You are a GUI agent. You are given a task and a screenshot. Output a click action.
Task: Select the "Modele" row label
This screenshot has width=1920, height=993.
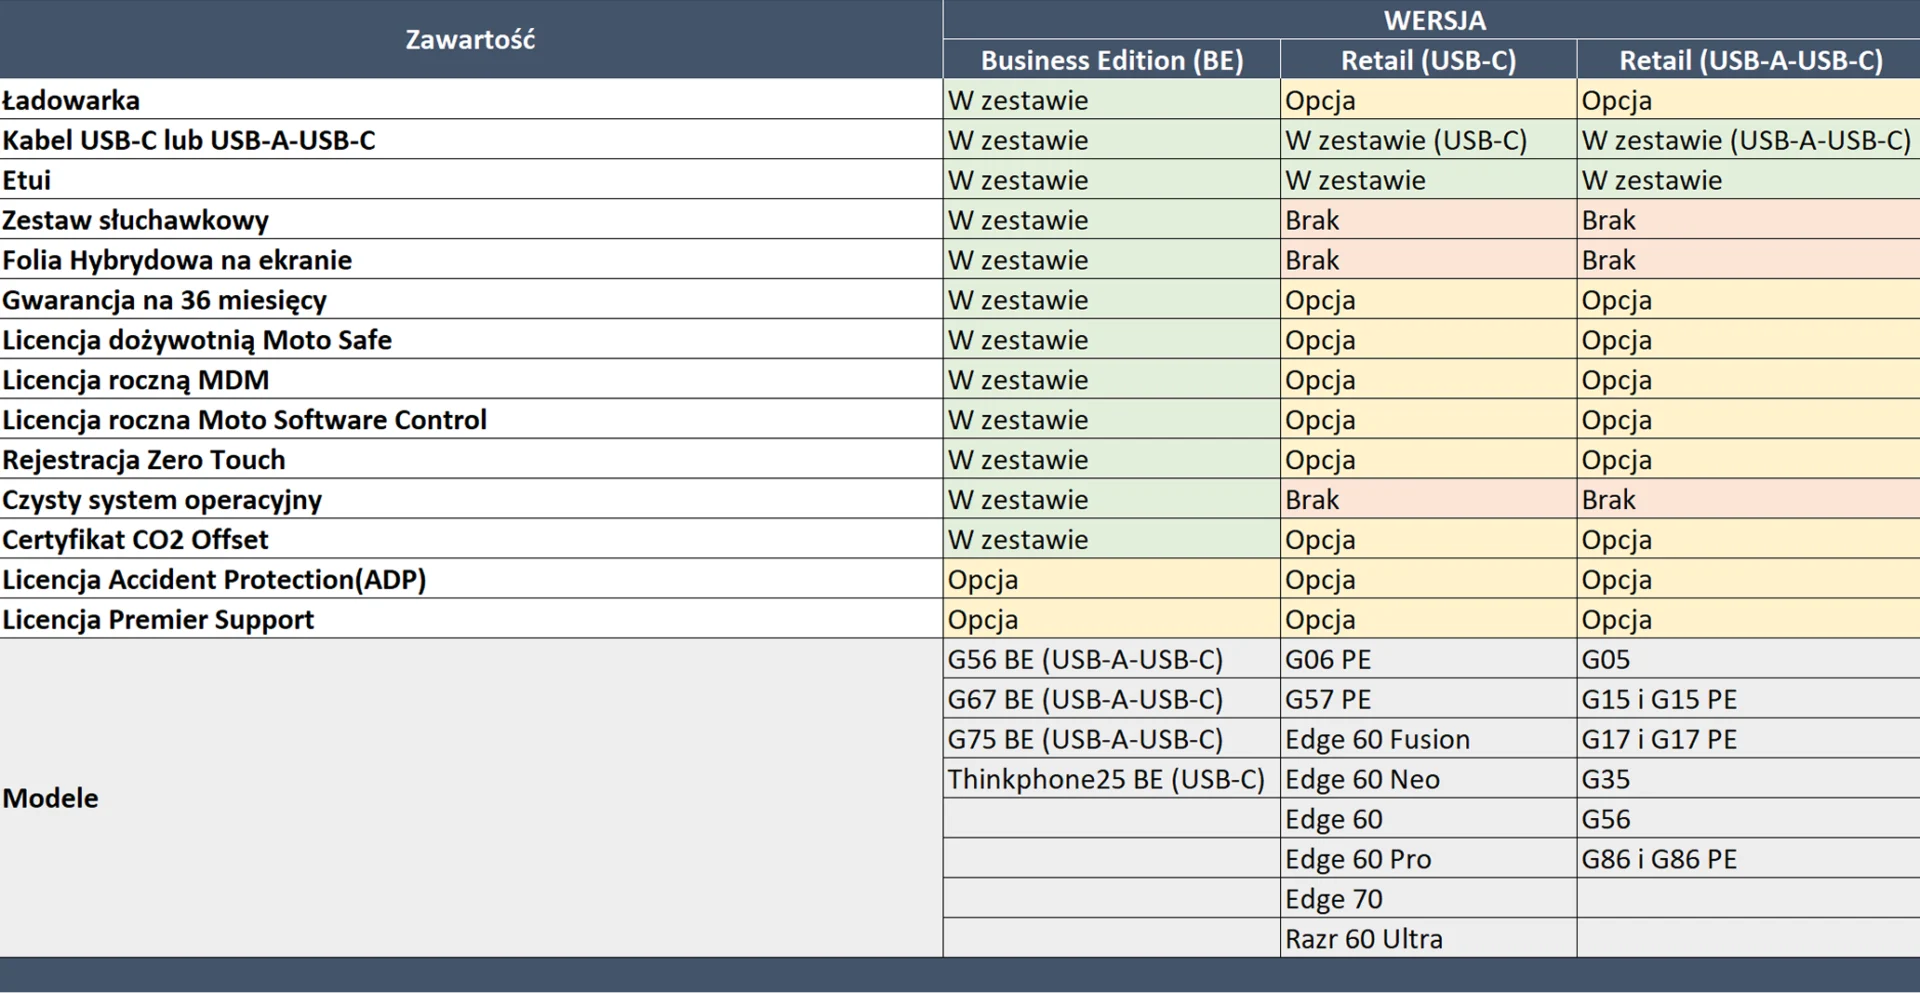(x=471, y=798)
